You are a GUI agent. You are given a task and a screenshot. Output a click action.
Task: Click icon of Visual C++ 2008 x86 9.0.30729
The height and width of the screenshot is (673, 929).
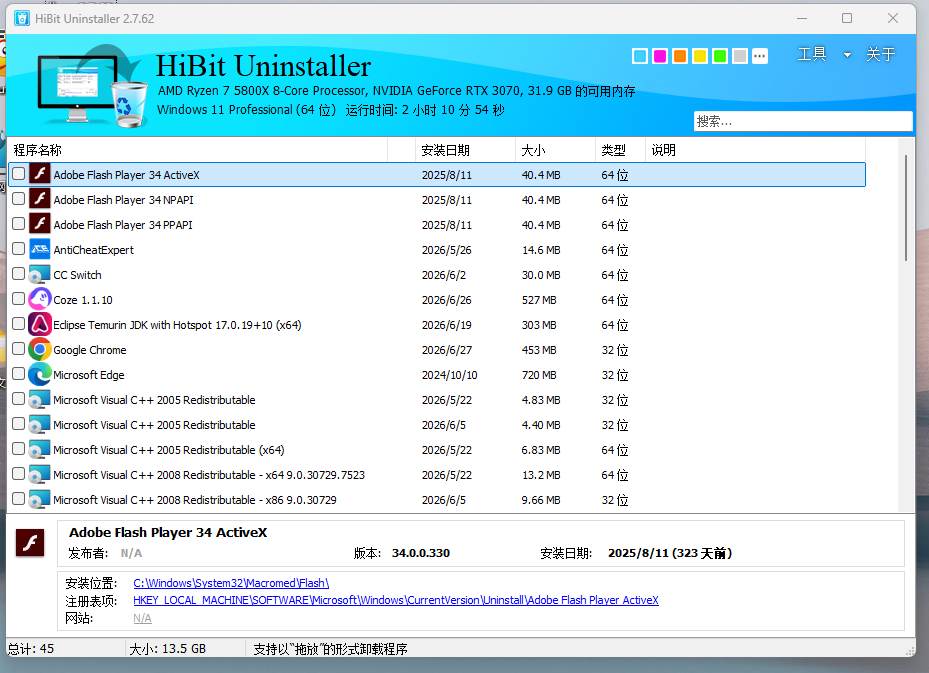40,499
